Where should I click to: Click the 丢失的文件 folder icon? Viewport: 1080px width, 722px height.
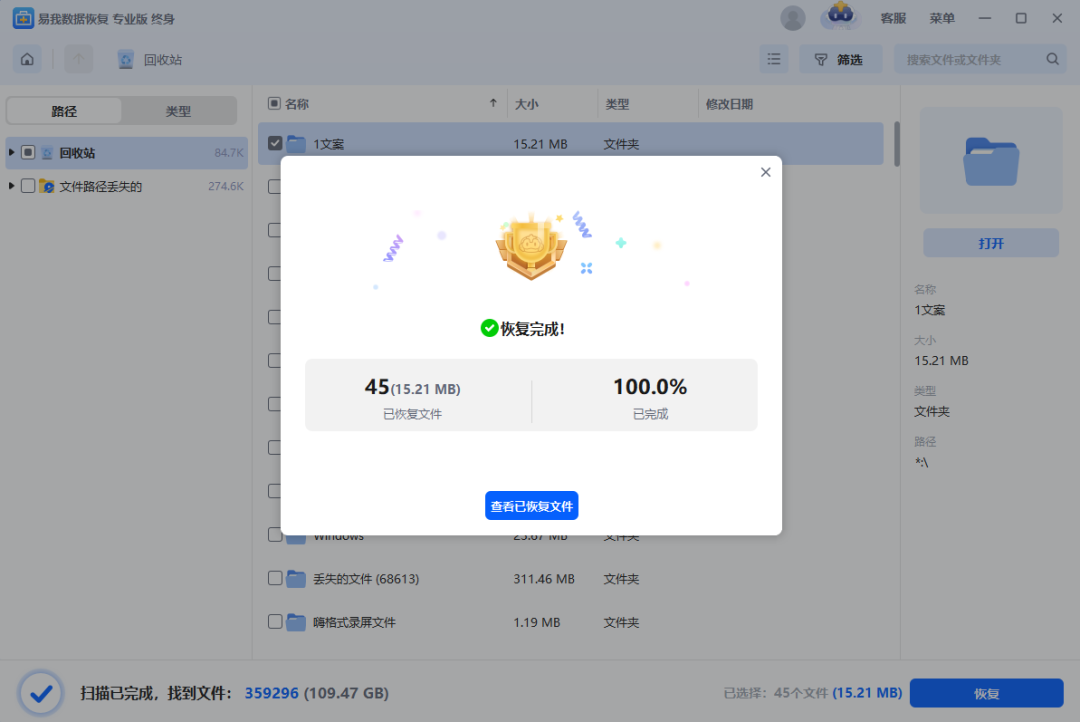click(x=296, y=579)
